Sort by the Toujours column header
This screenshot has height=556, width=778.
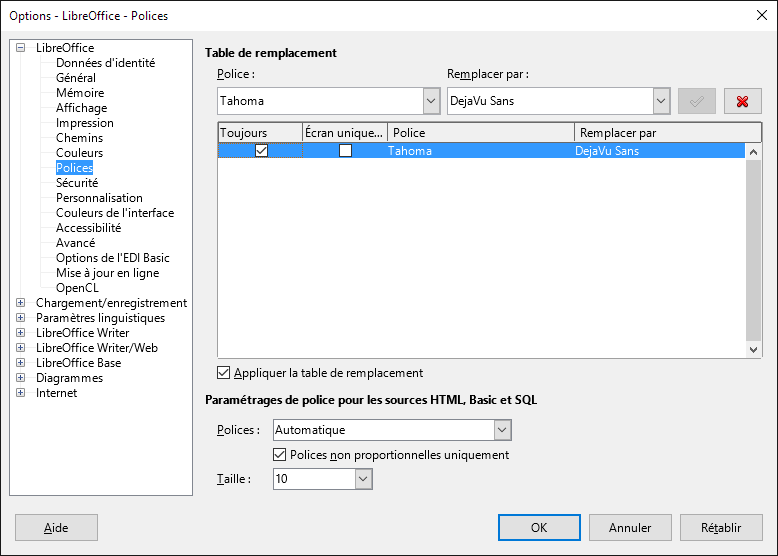(260, 132)
